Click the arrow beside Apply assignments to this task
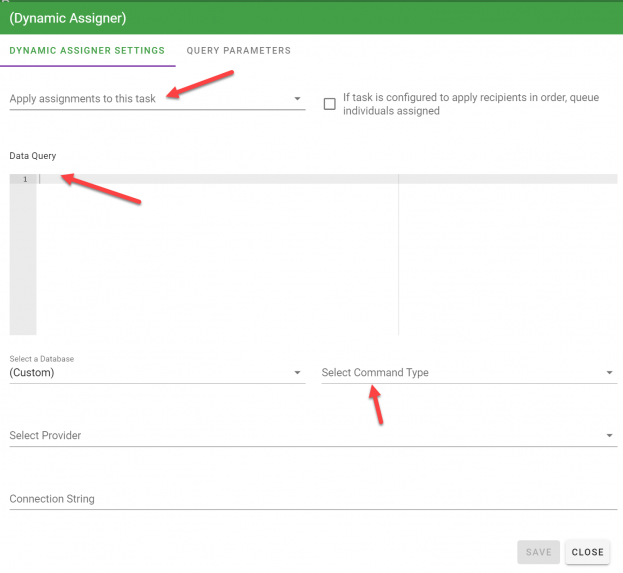This screenshot has width=623, height=573. (x=297, y=99)
